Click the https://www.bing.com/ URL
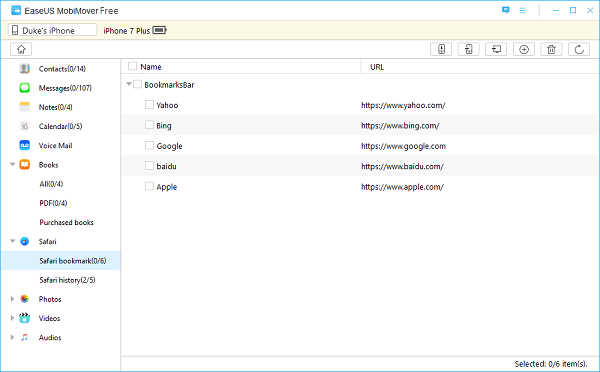 pyautogui.click(x=400, y=126)
